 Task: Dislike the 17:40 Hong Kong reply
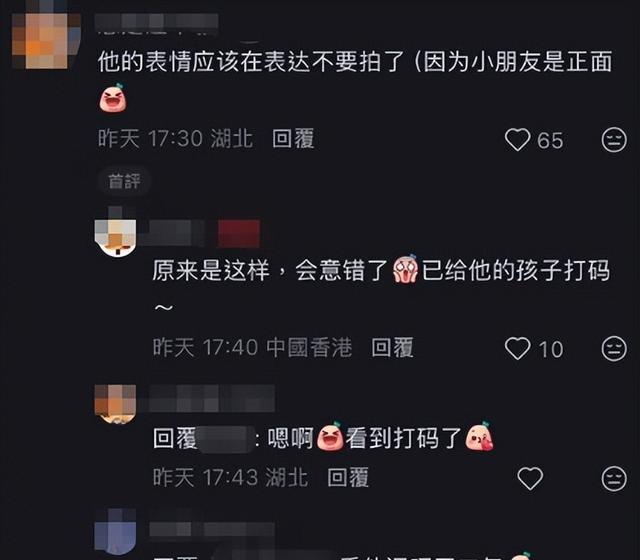(x=614, y=349)
